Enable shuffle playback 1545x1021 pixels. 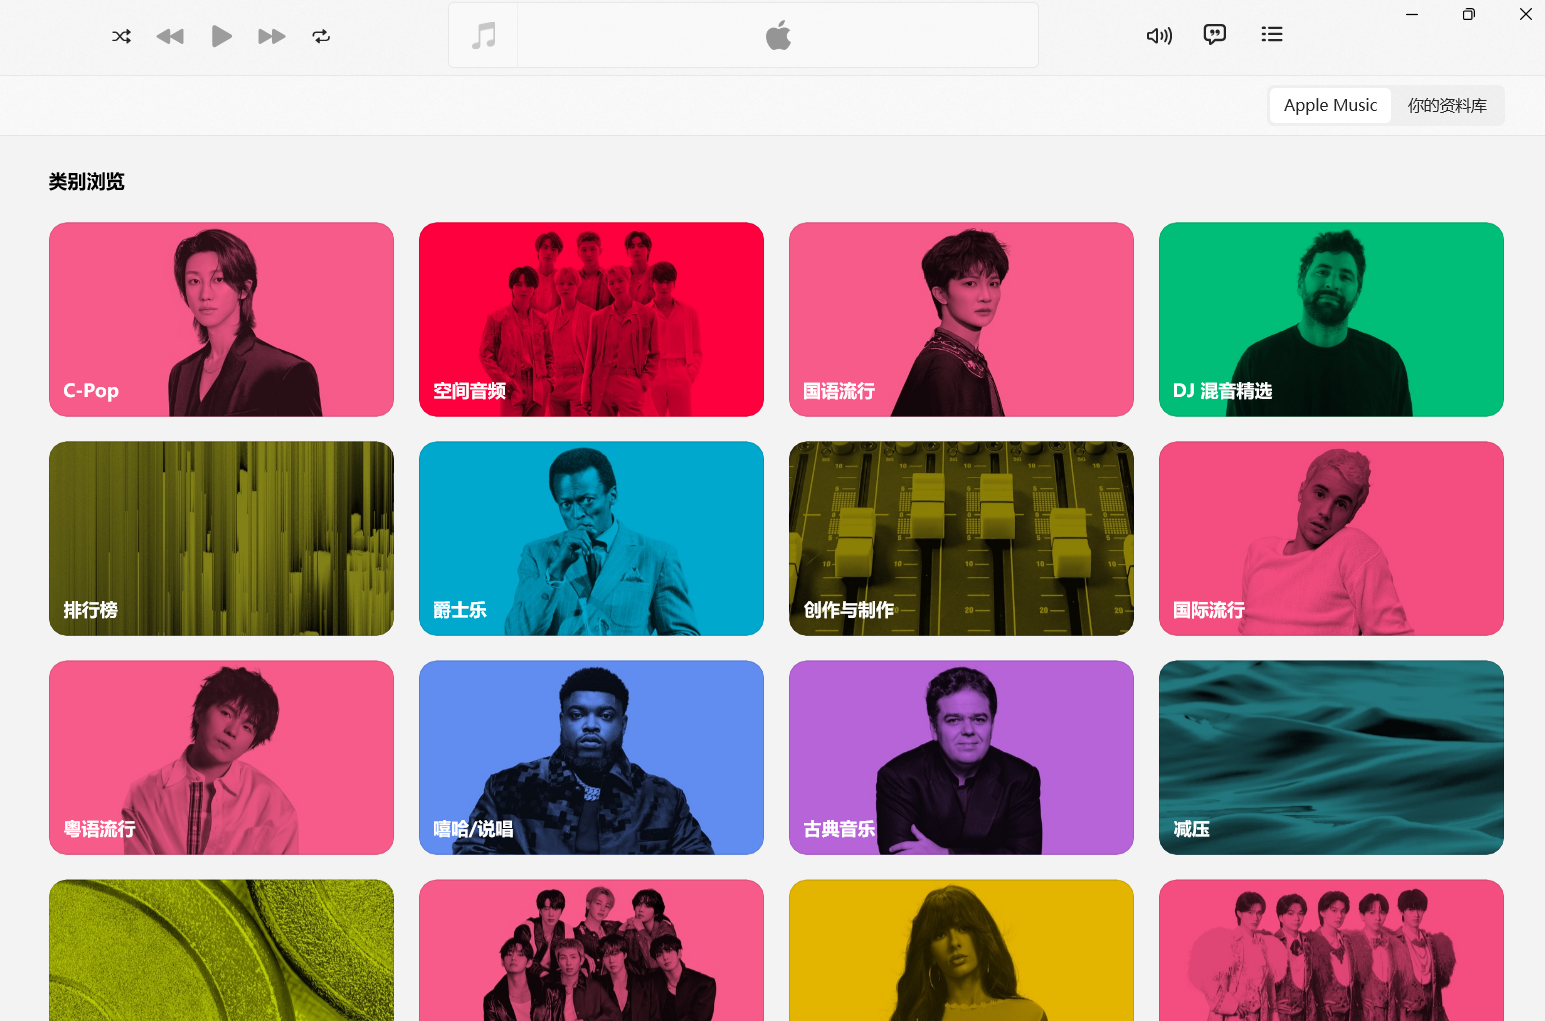[x=121, y=36]
